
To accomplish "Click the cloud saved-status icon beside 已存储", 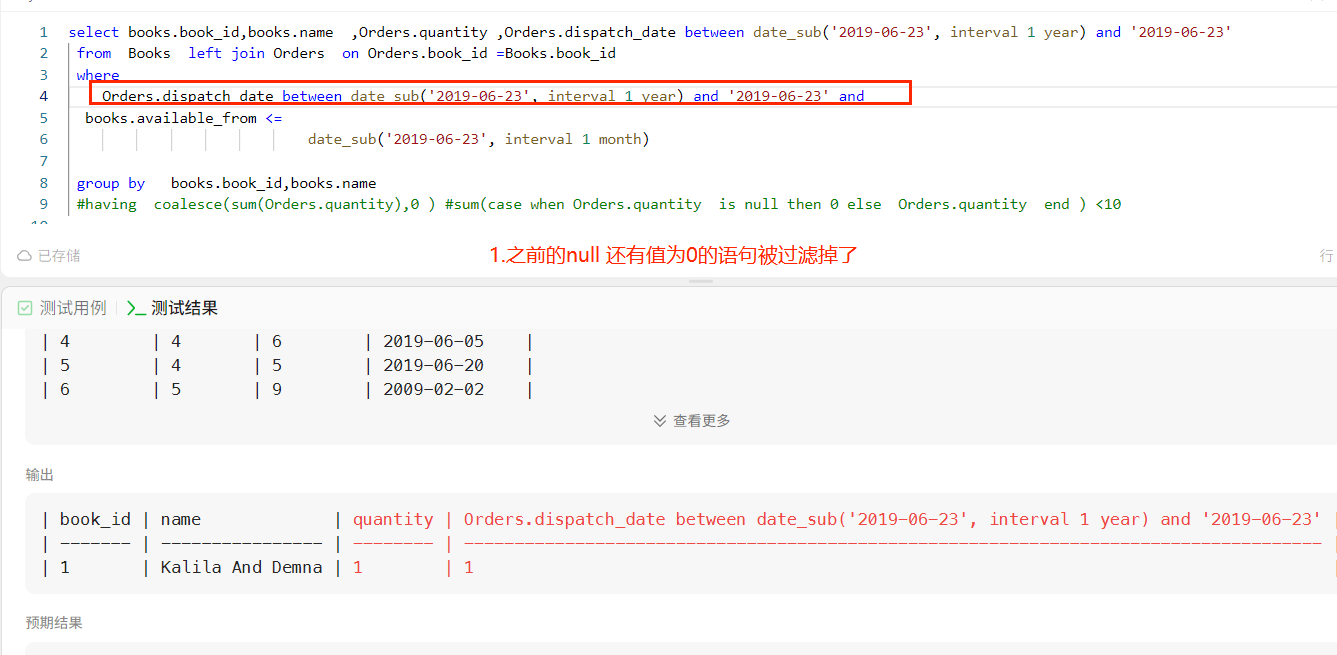I will [24, 256].
